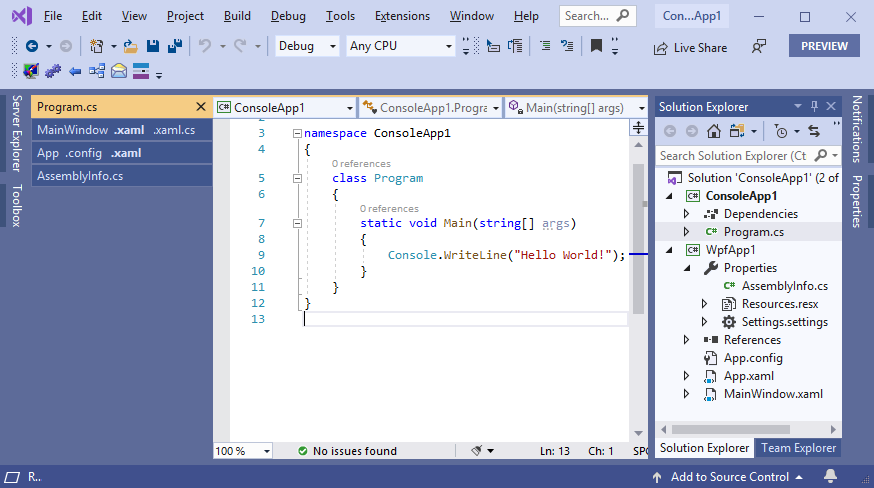Click the Home icon in Solution Explorer
874x488 pixels.
point(714,131)
